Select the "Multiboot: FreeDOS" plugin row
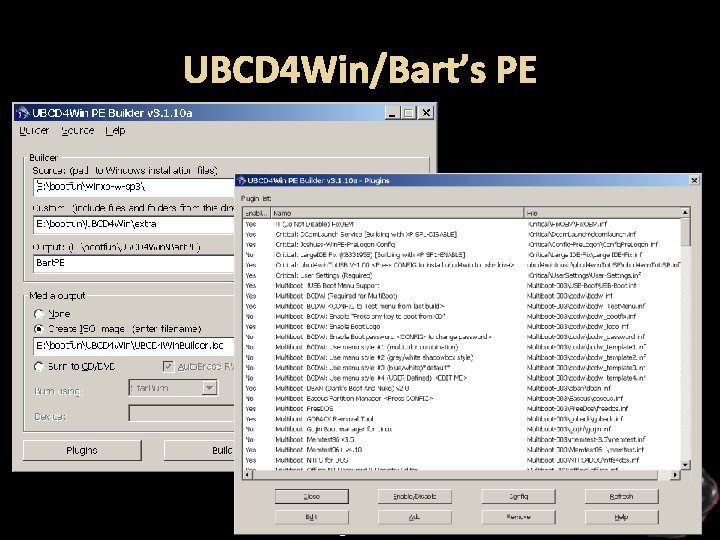The height and width of the screenshot is (540, 720). (461, 409)
